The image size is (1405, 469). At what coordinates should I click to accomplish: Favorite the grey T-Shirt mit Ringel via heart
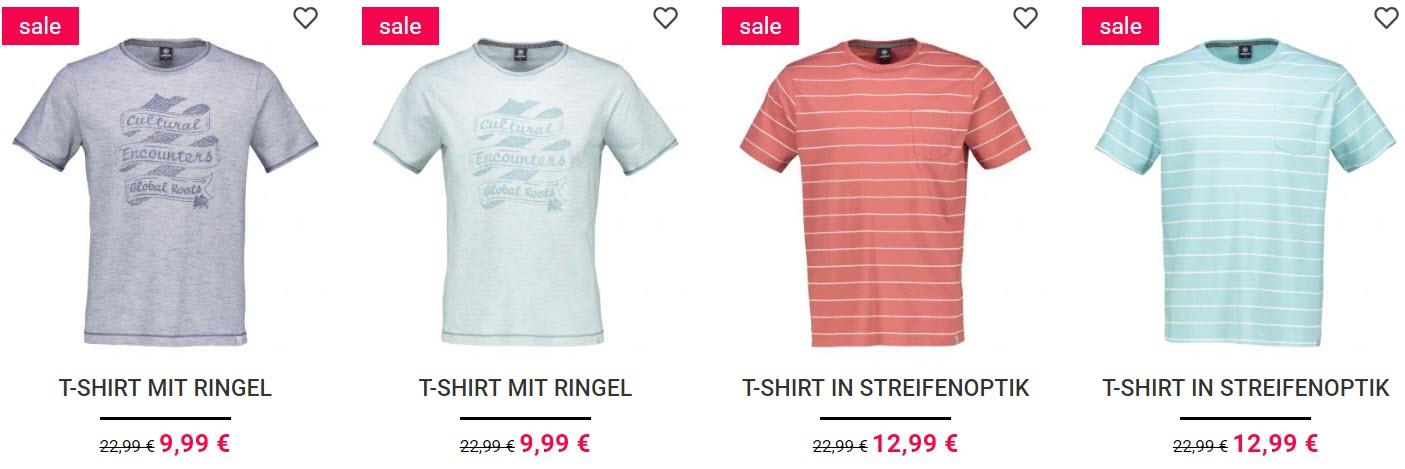click(305, 18)
